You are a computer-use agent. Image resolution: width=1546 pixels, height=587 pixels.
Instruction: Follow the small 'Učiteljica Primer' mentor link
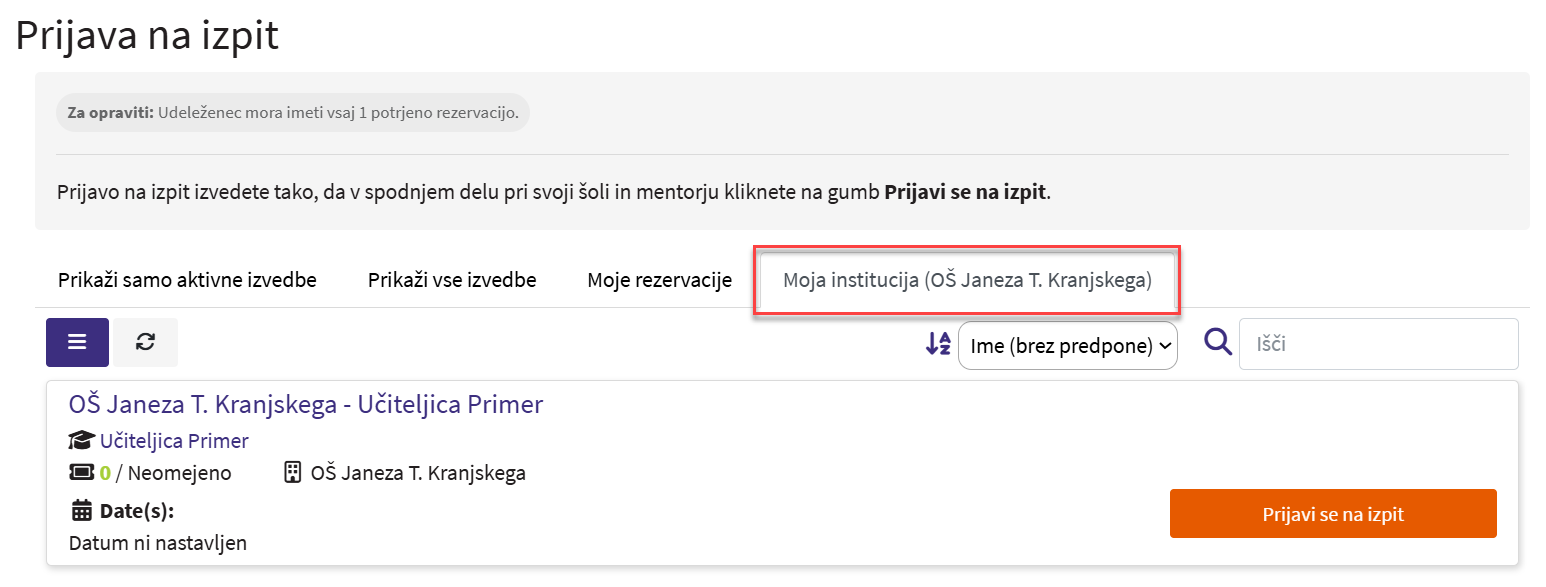click(174, 441)
